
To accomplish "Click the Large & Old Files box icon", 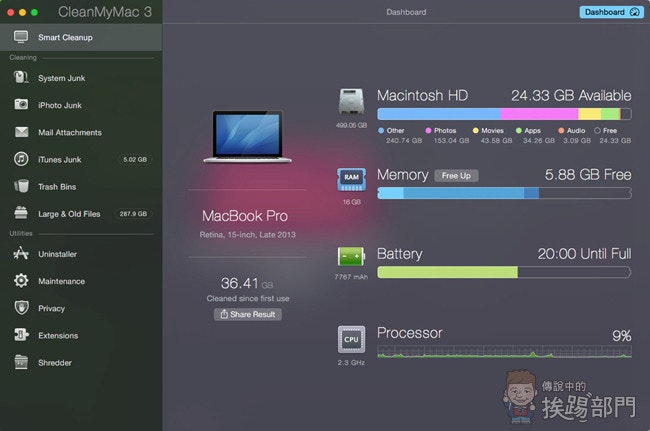I will (x=21, y=213).
